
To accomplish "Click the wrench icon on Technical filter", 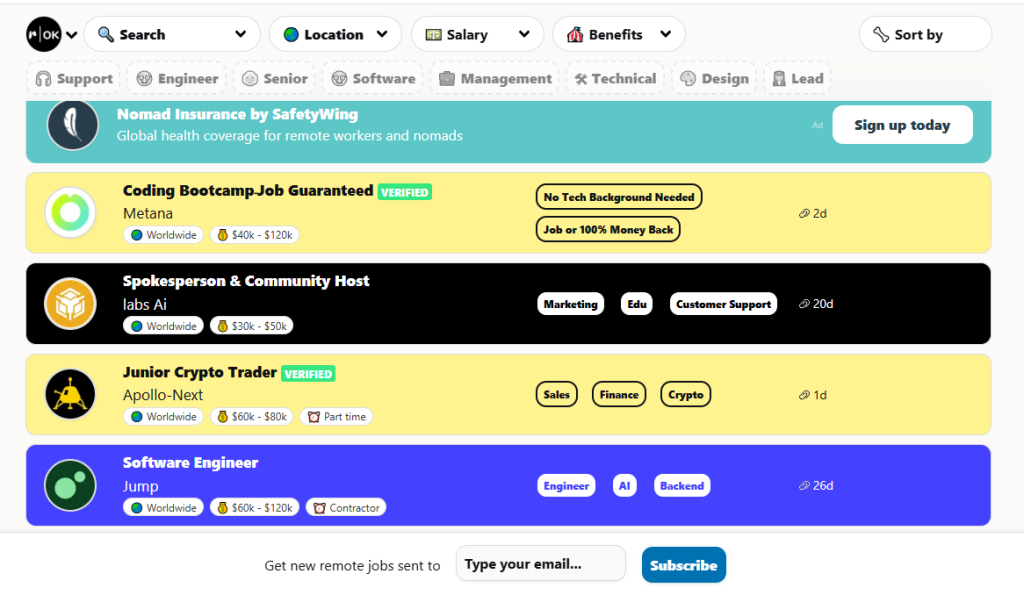I will (583, 77).
